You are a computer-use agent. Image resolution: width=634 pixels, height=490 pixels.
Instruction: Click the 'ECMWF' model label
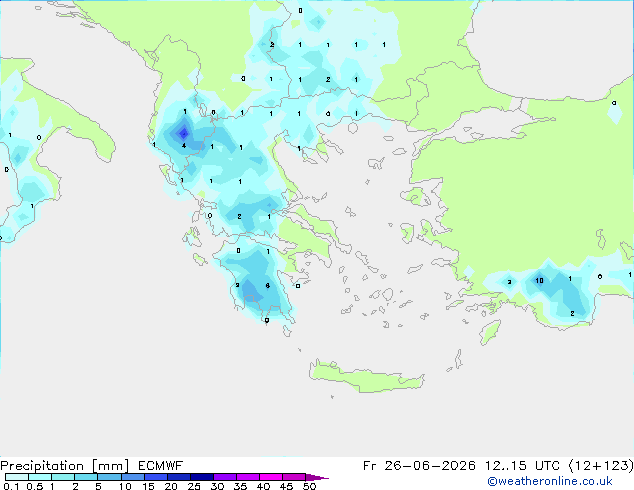point(161,466)
